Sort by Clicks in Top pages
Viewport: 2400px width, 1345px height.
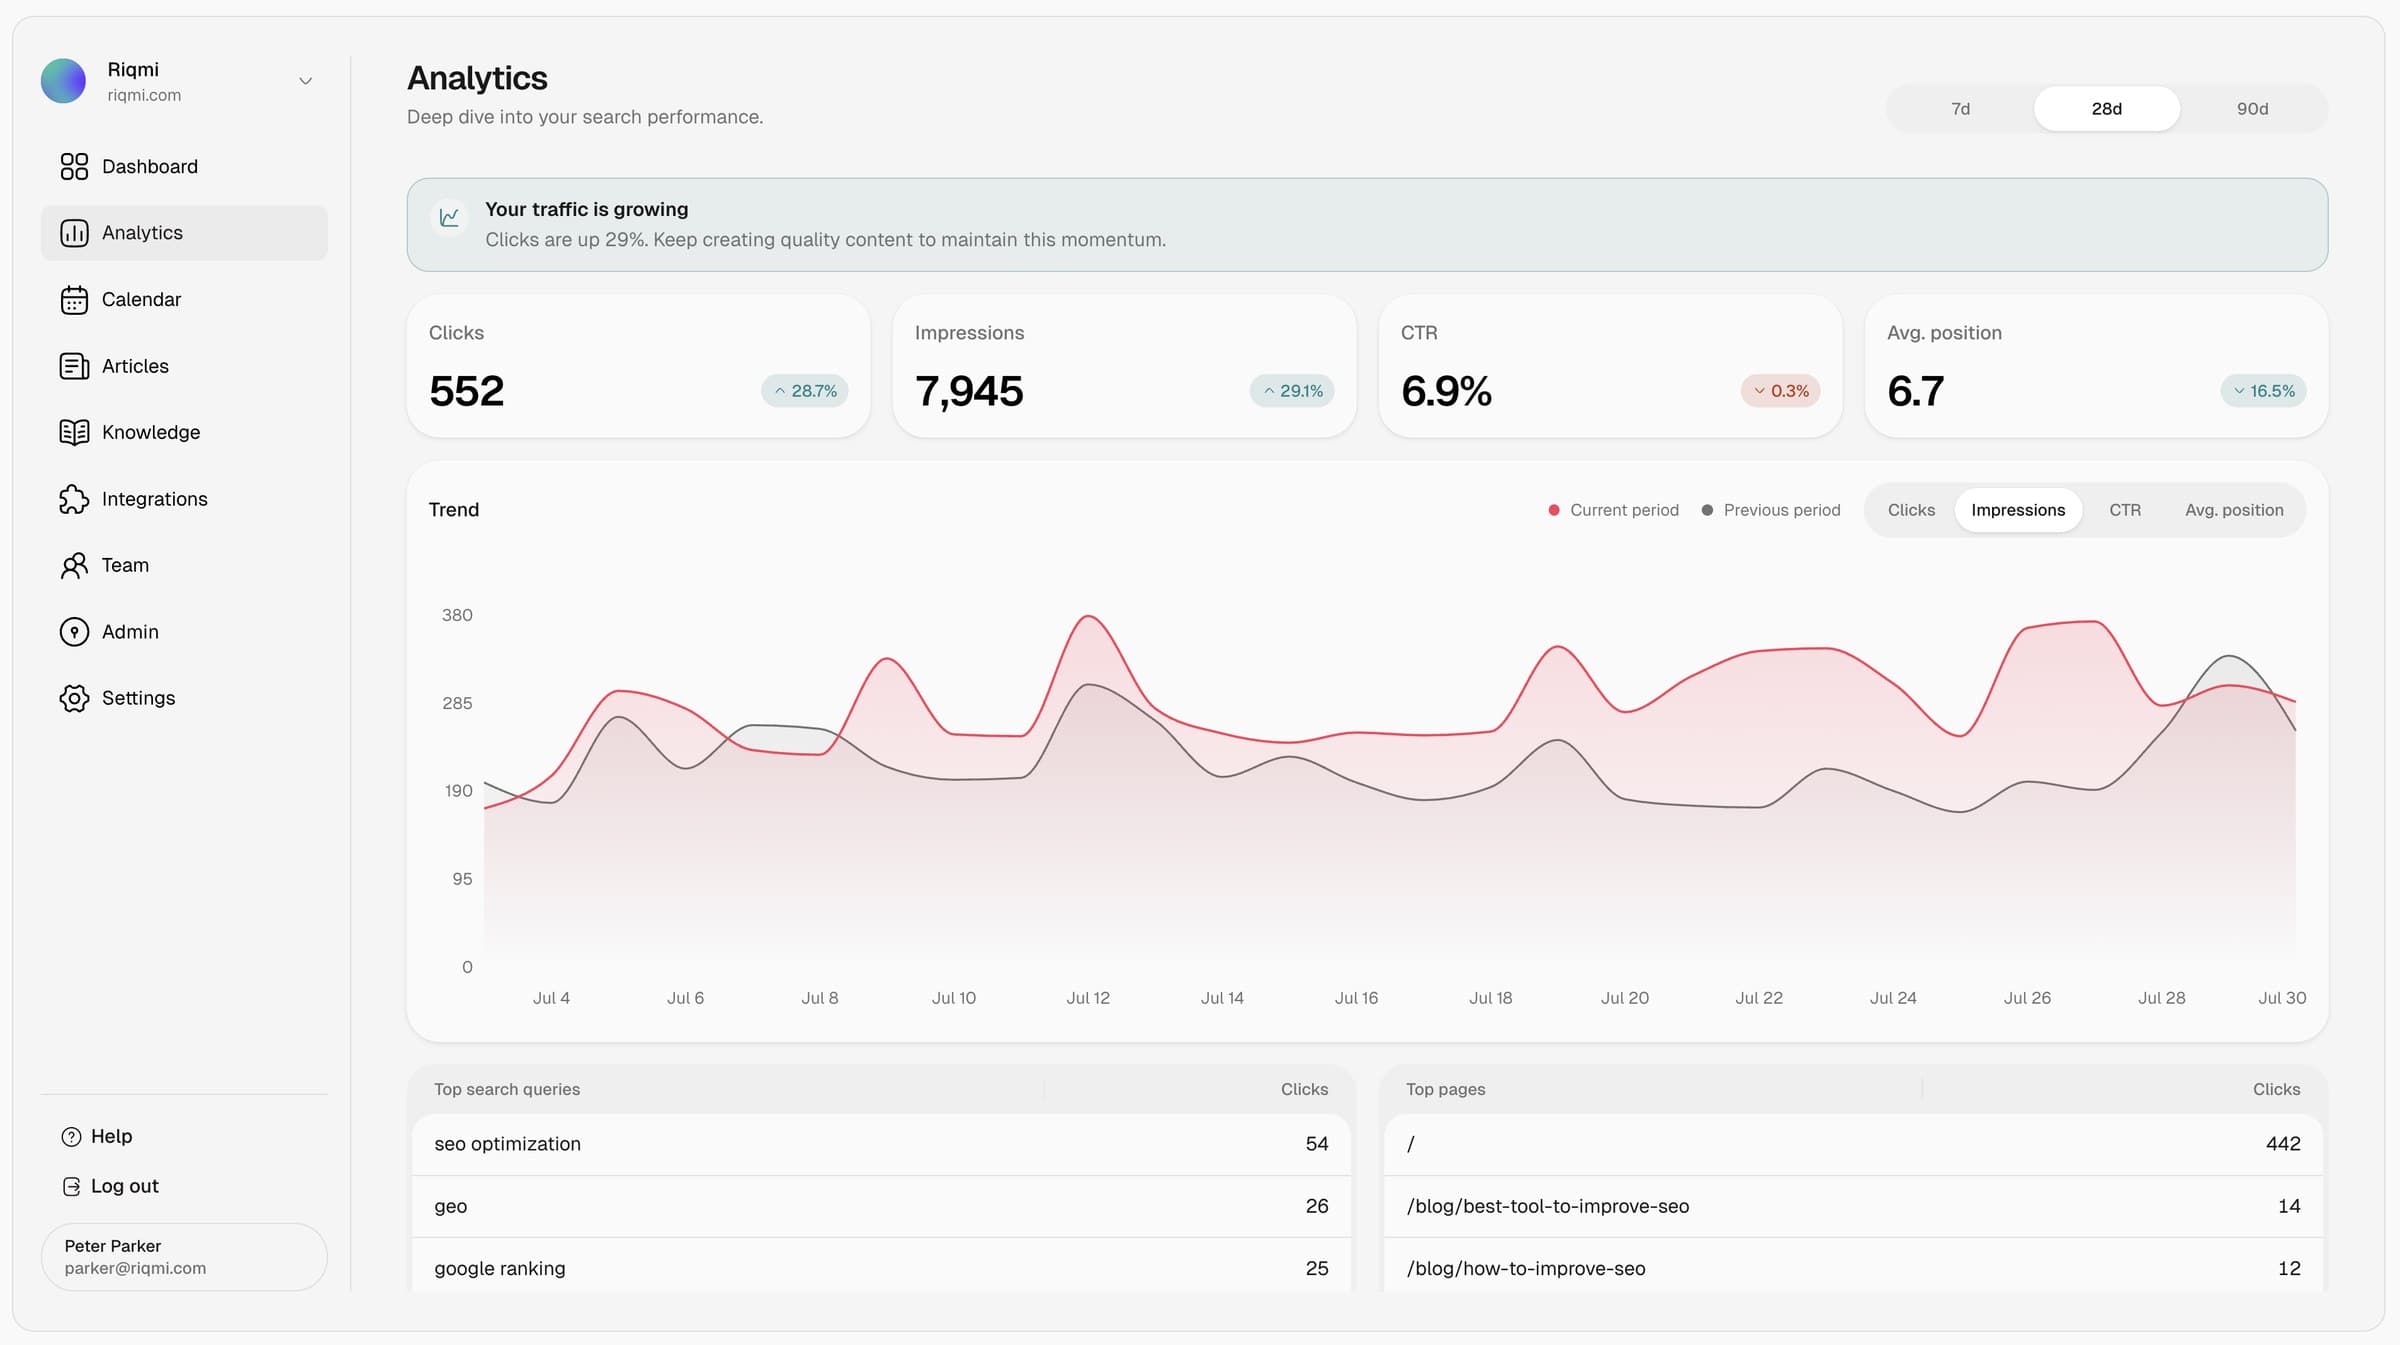coord(2276,1089)
